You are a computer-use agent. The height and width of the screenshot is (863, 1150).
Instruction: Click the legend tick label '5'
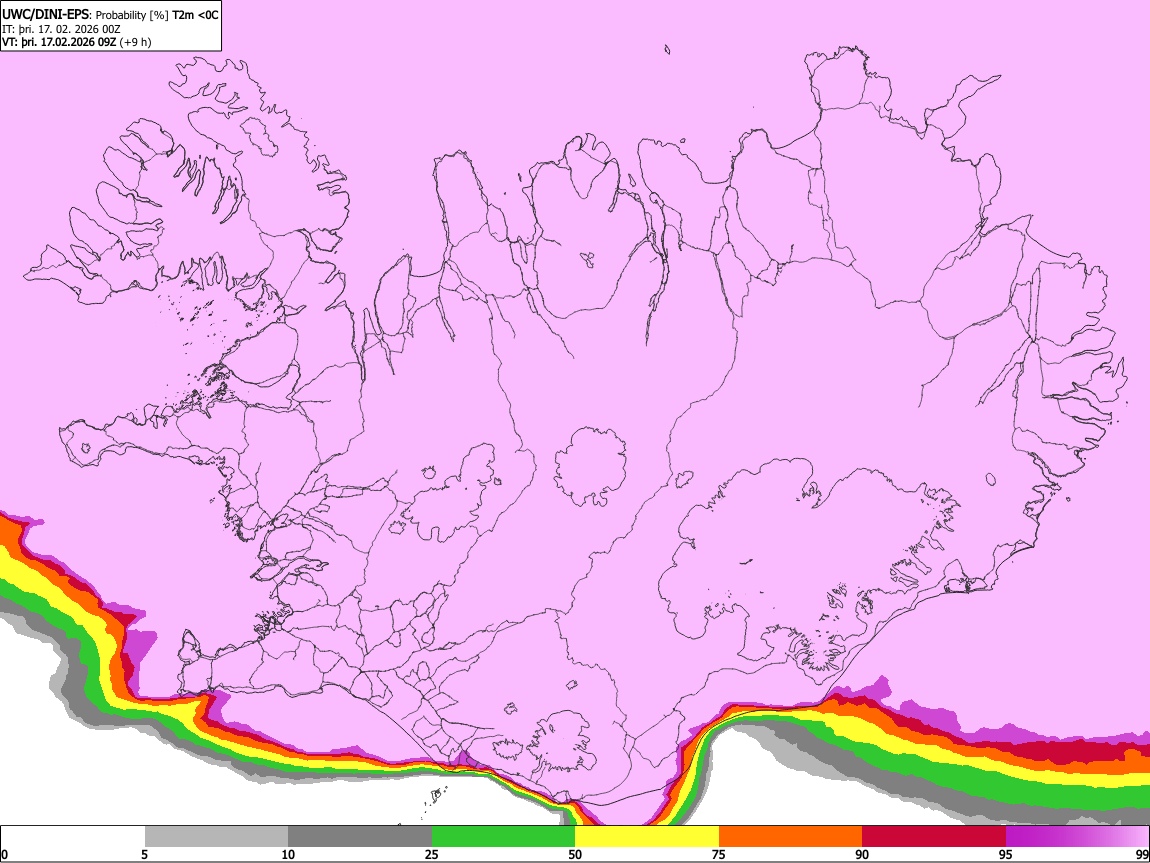tap(144, 854)
